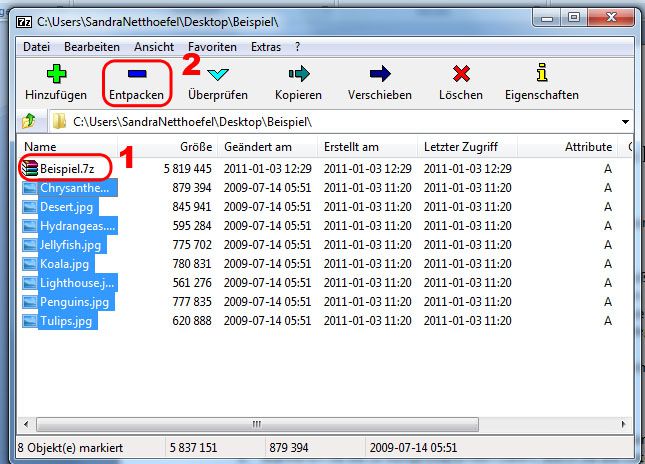The image size is (645, 464).
Task: Sort by the Name column header
Action: [67, 147]
